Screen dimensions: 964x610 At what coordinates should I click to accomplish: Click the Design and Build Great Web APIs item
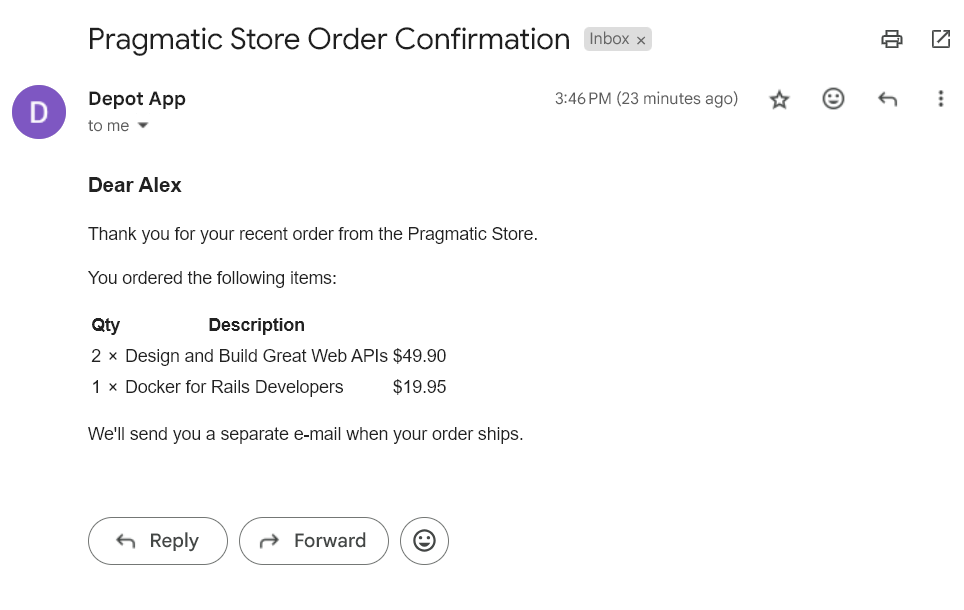[256, 356]
